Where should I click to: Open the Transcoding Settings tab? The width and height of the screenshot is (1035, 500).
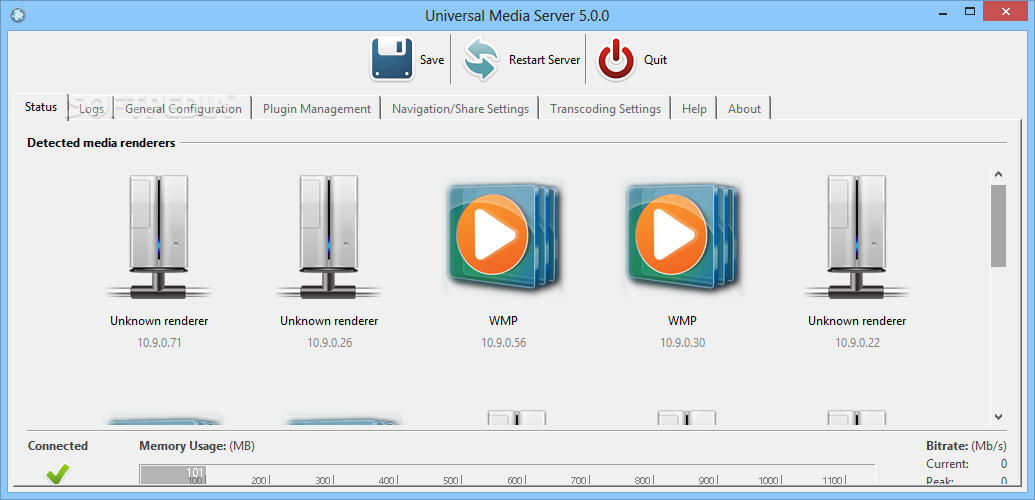(x=605, y=109)
